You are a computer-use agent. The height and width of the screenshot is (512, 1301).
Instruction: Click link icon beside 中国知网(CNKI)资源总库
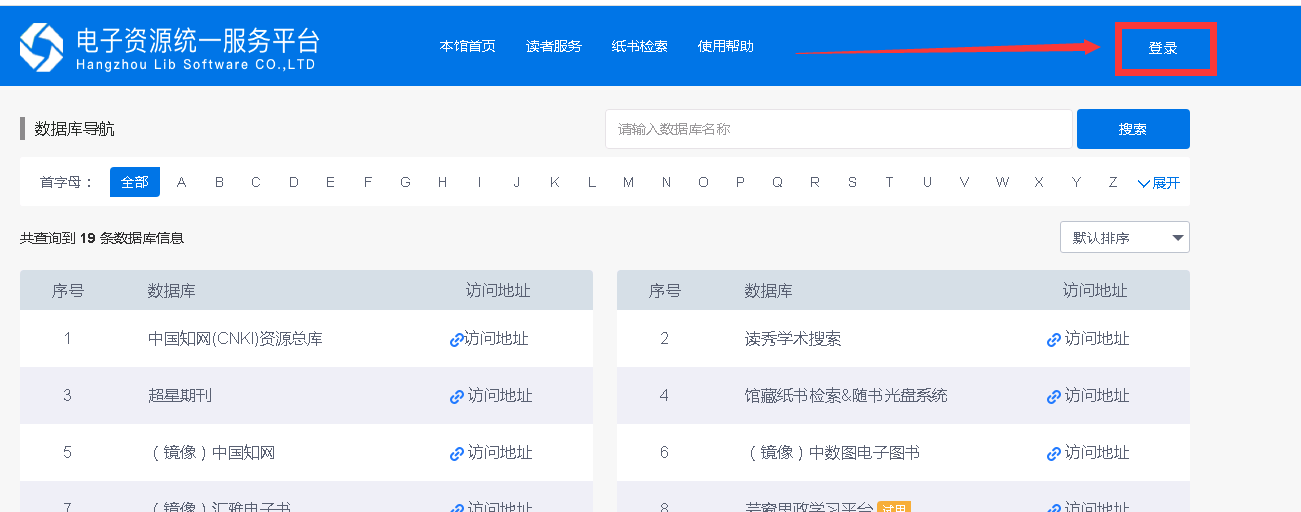[x=456, y=340]
